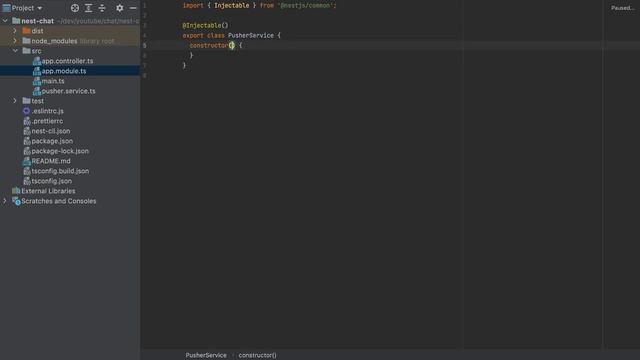Expand Scratches and Consoles
Screen dimensions: 640x360
5,201
